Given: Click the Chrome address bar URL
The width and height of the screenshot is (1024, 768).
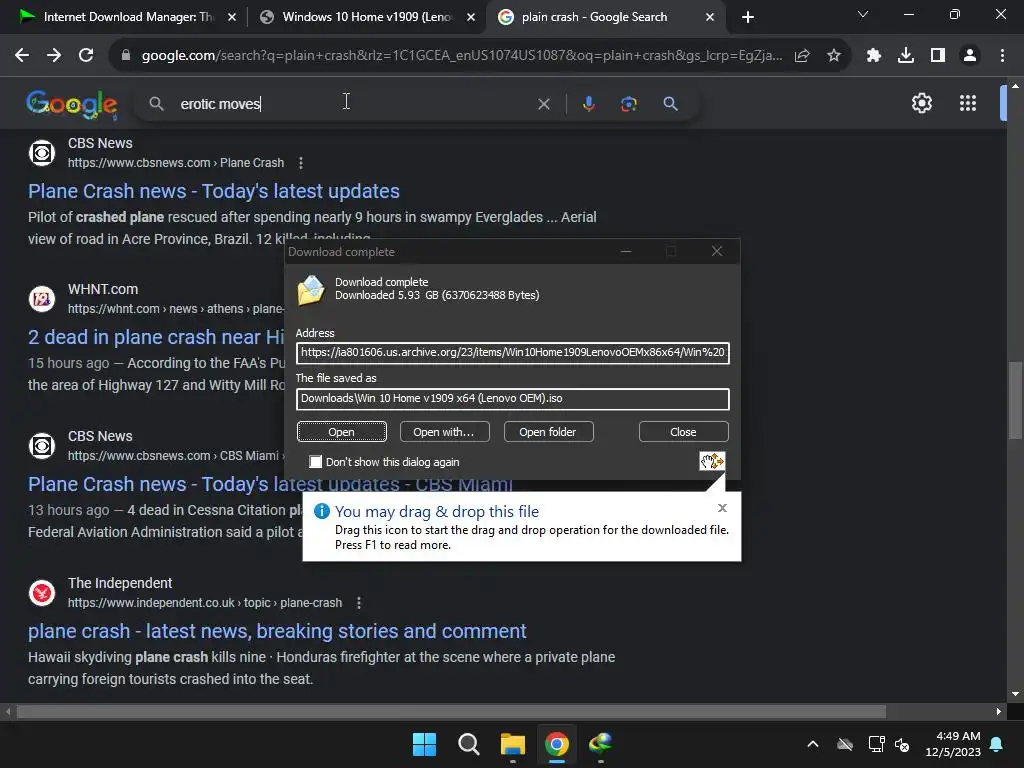Looking at the screenshot, I should (461, 56).
